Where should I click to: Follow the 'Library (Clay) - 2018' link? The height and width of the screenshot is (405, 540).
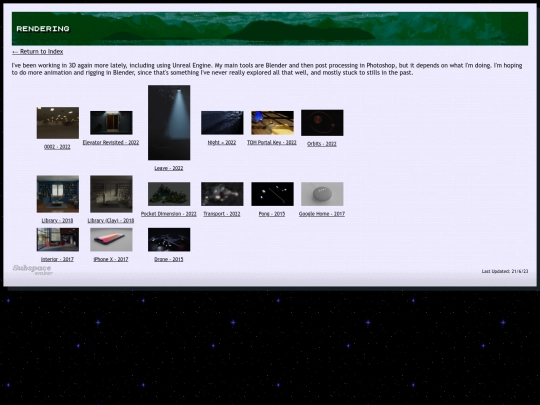[x=111, y=220]
